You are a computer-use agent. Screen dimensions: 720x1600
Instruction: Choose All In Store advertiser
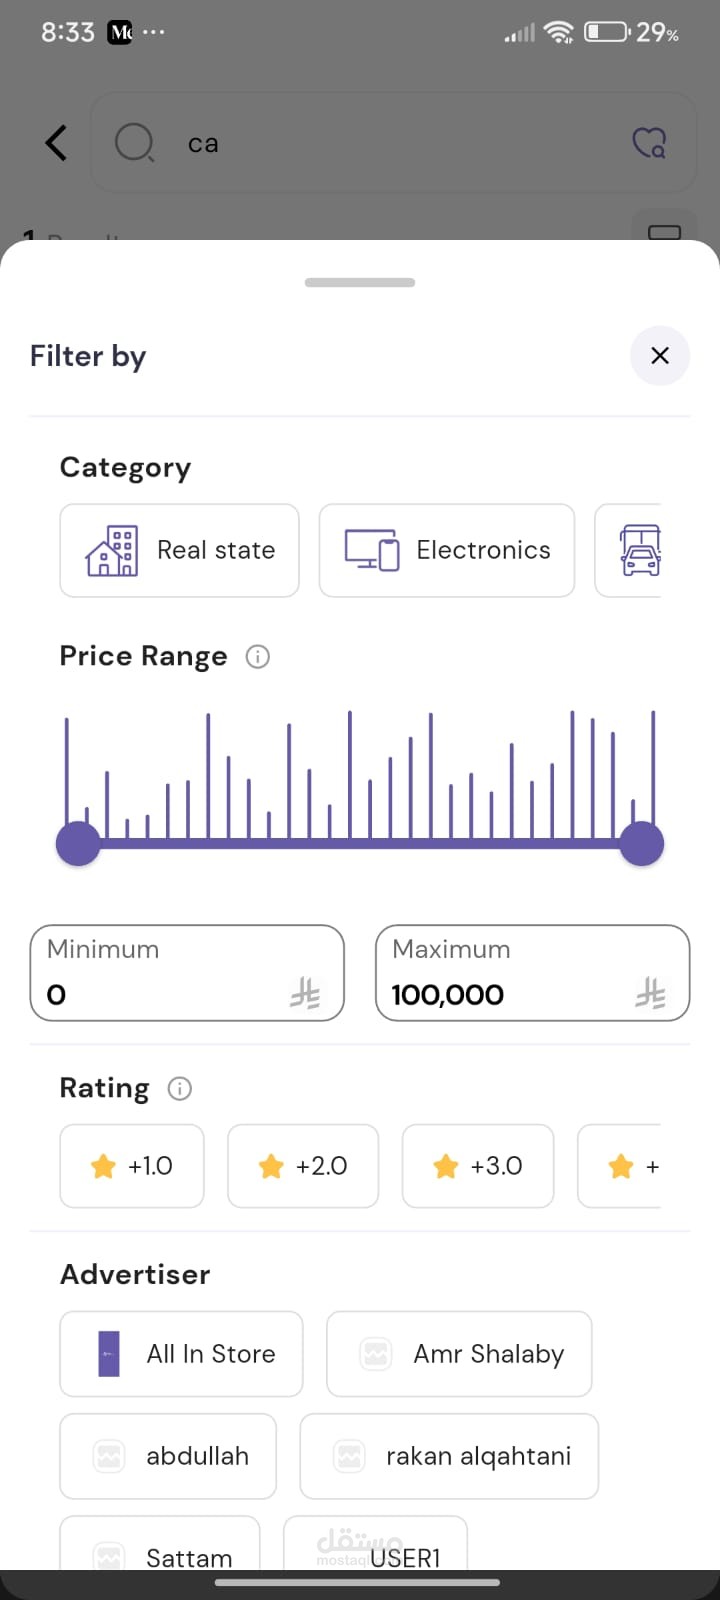click(x=181, y=1354)
